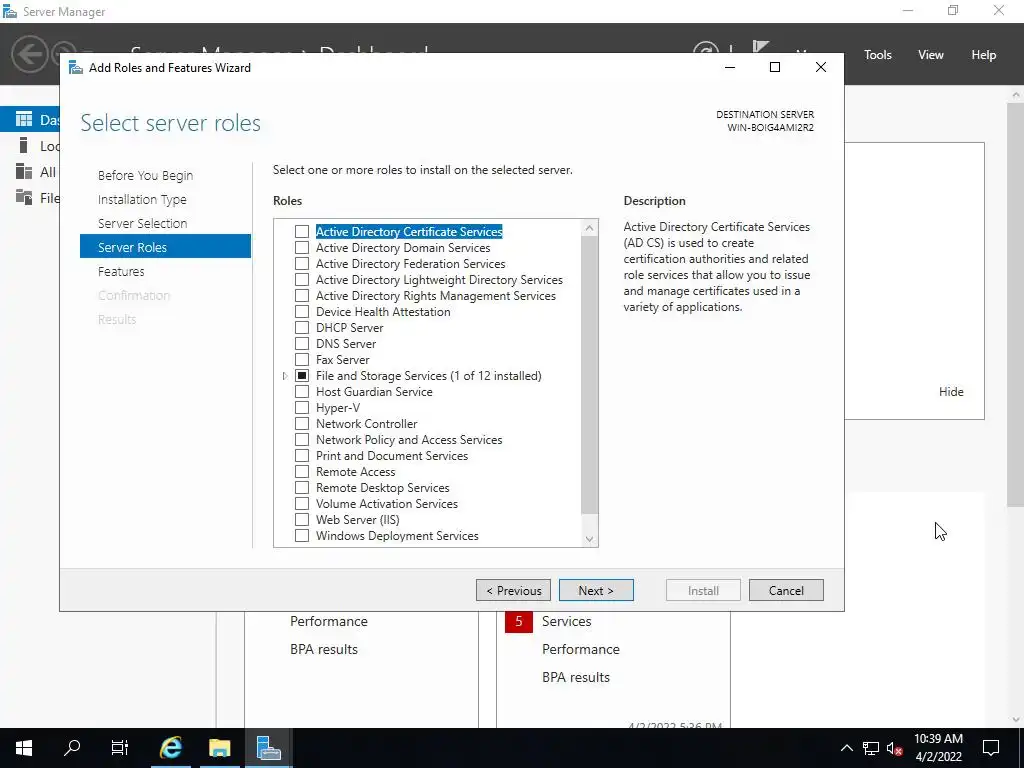The width and height of the screenshot is (1024, 768).
Task: Click the red 5 Services alert badge
Action: click(519, 621)
